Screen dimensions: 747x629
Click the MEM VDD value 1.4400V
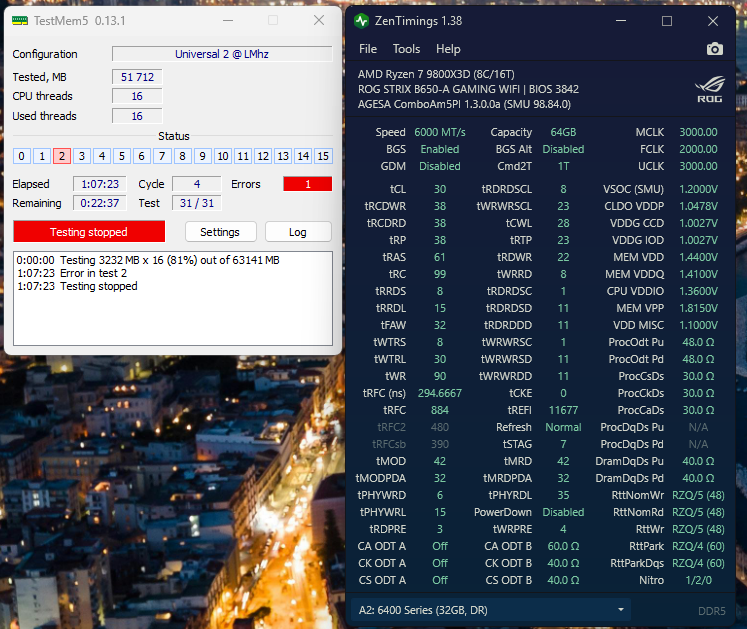pyautogui.click(x=698, y=257)
